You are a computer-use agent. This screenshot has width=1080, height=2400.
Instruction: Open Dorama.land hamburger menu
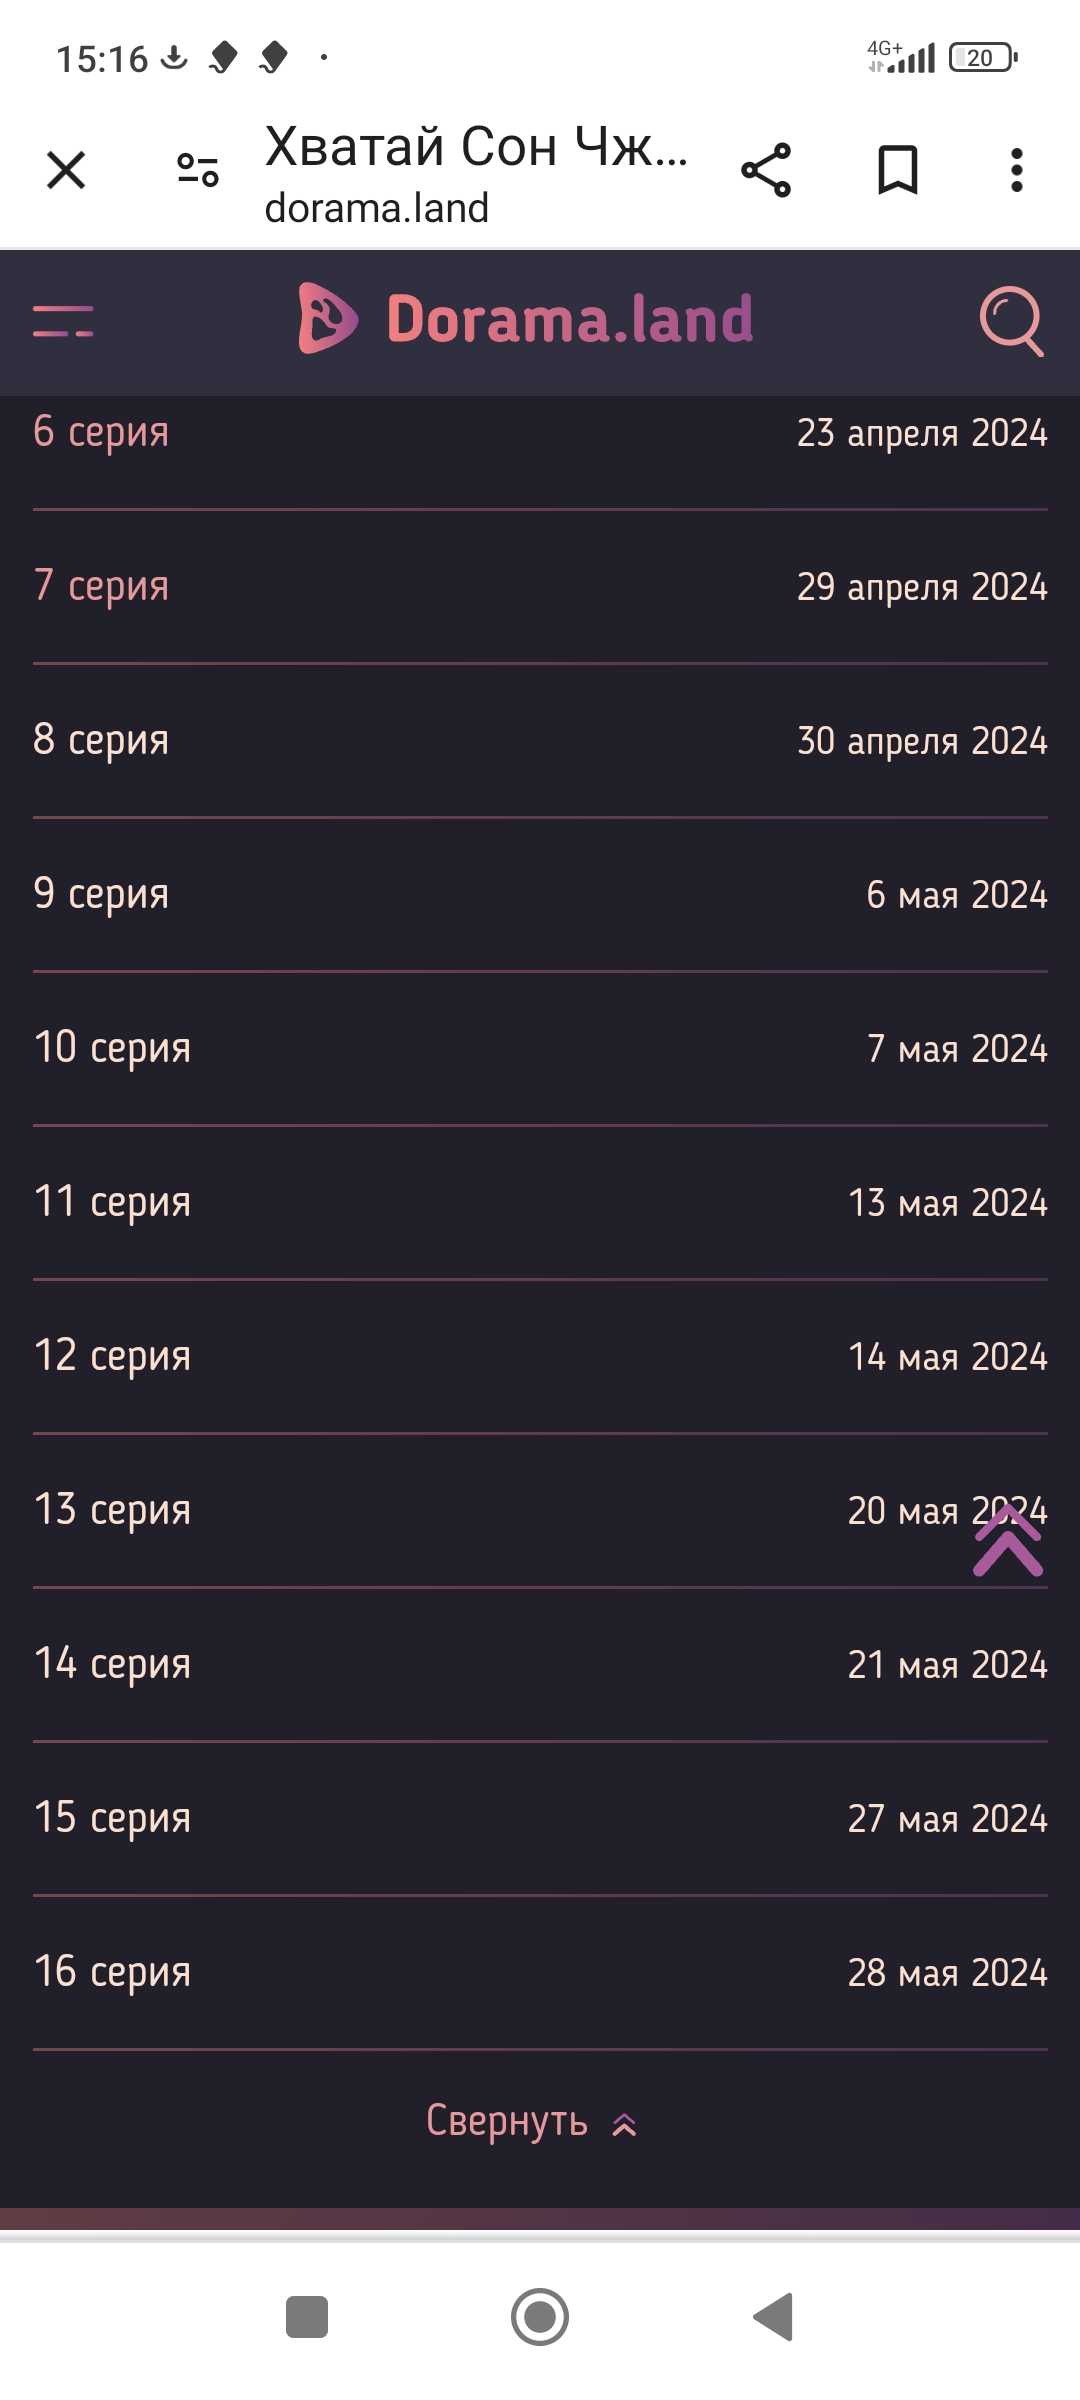coord(63,321)
